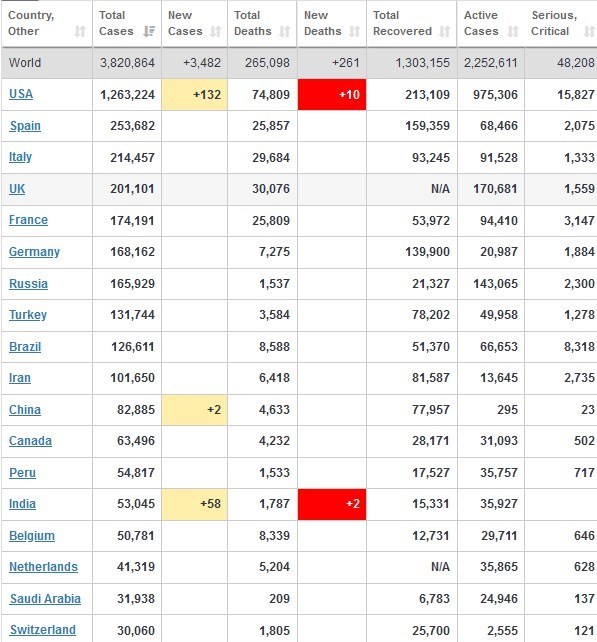Open the Brazil country link
Image resolution: width=597 pixels, height=642 pixels.
(x=25, y=346)
